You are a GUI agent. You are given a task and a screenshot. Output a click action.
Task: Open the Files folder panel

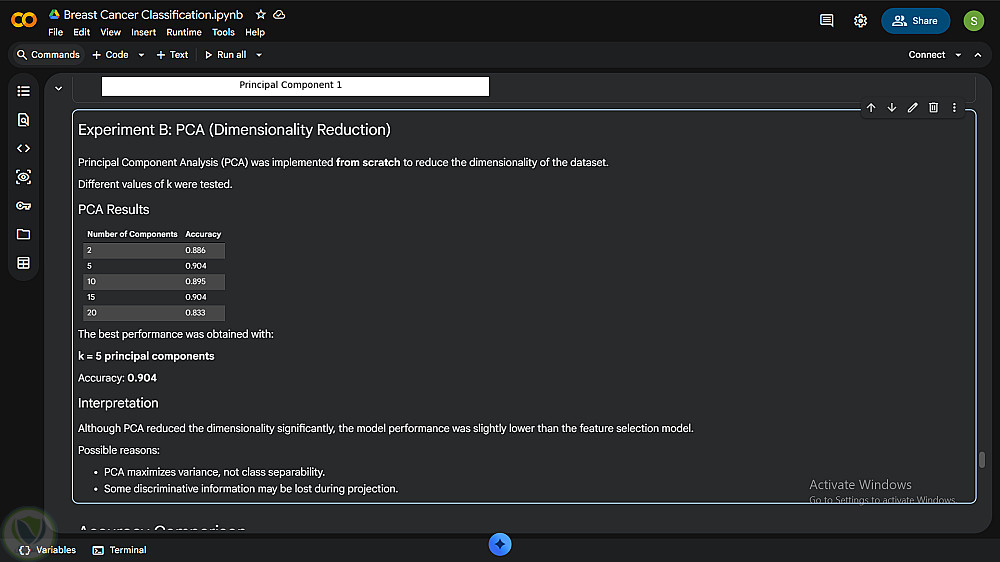24,234
